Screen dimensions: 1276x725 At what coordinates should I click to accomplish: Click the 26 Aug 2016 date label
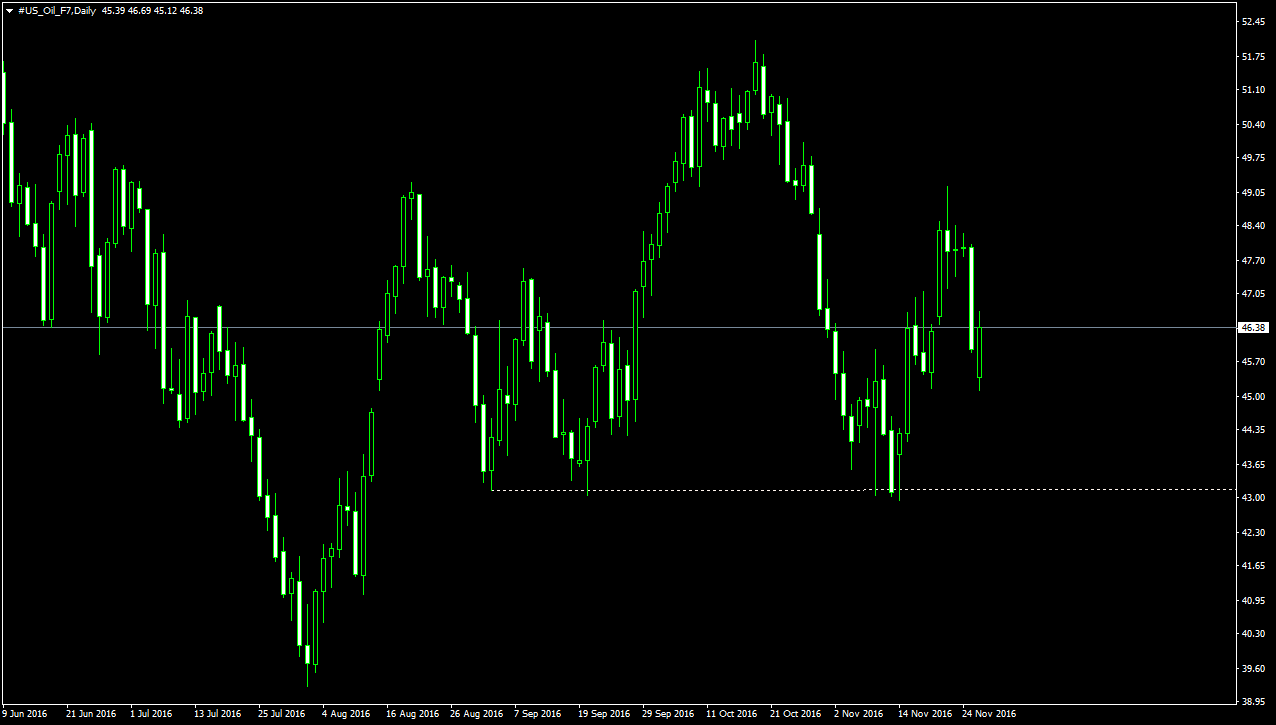pos(476,714)
